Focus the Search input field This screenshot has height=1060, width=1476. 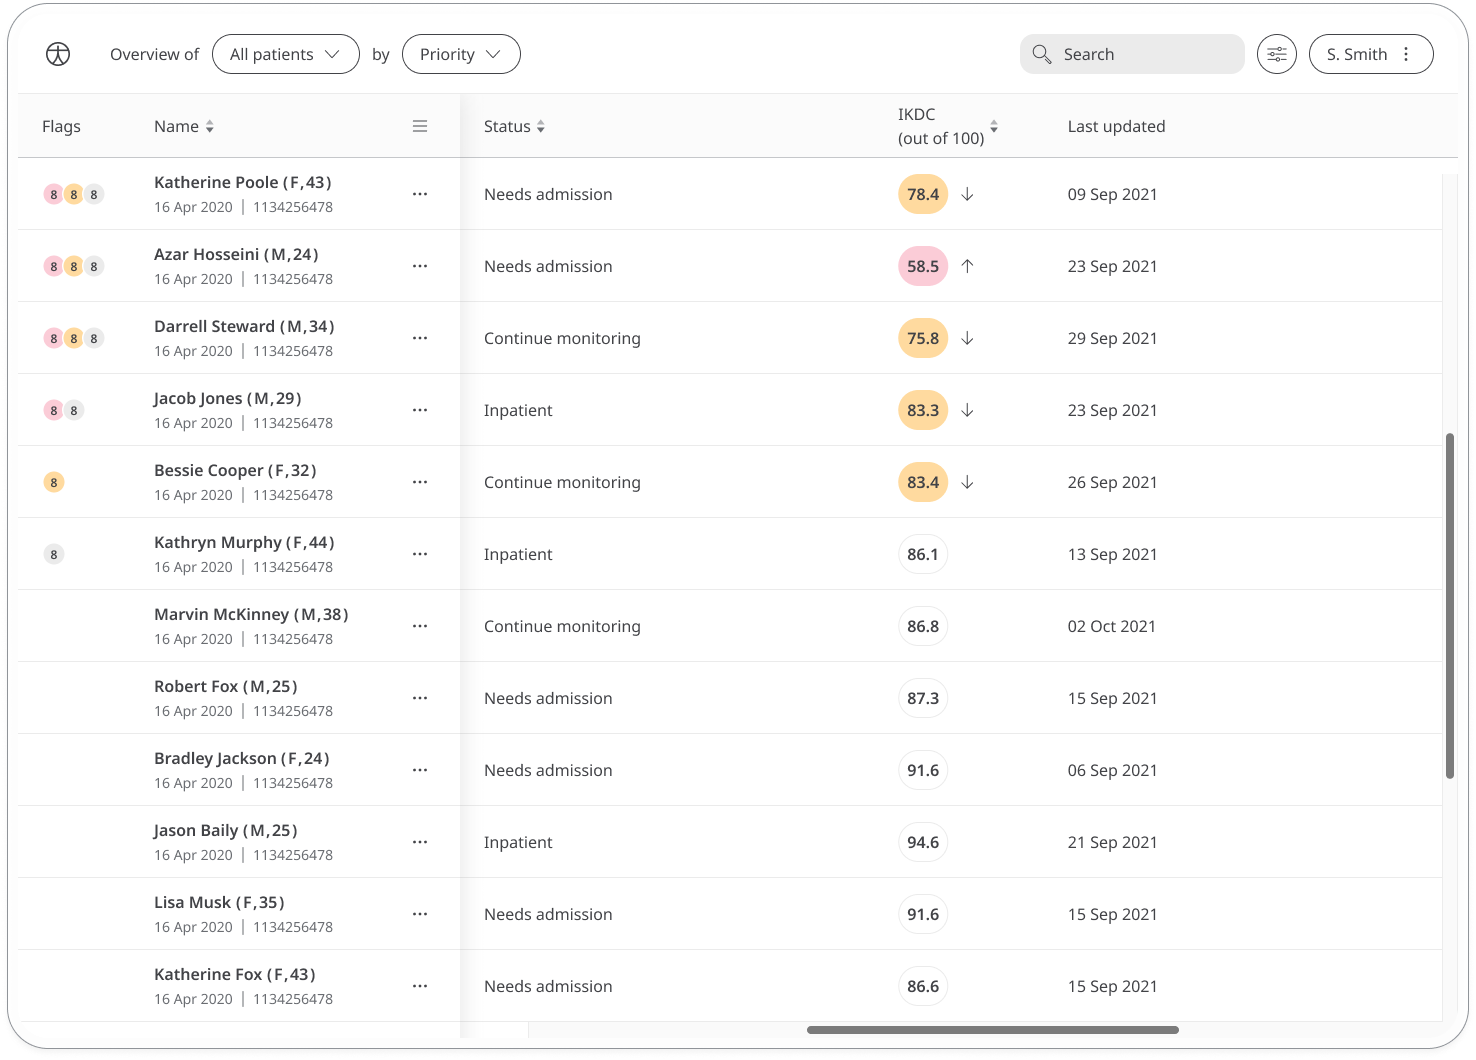1132,54
